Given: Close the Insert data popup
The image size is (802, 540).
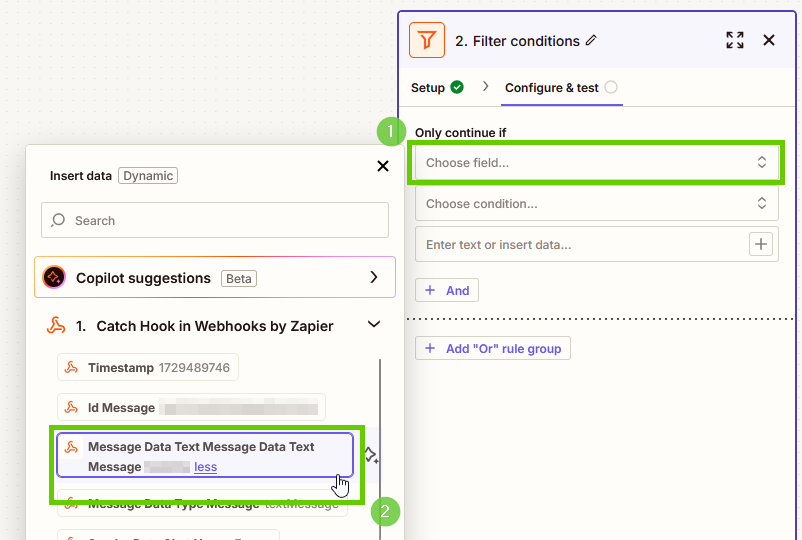Looking at the screenshot, I should [x=382, y=166].
